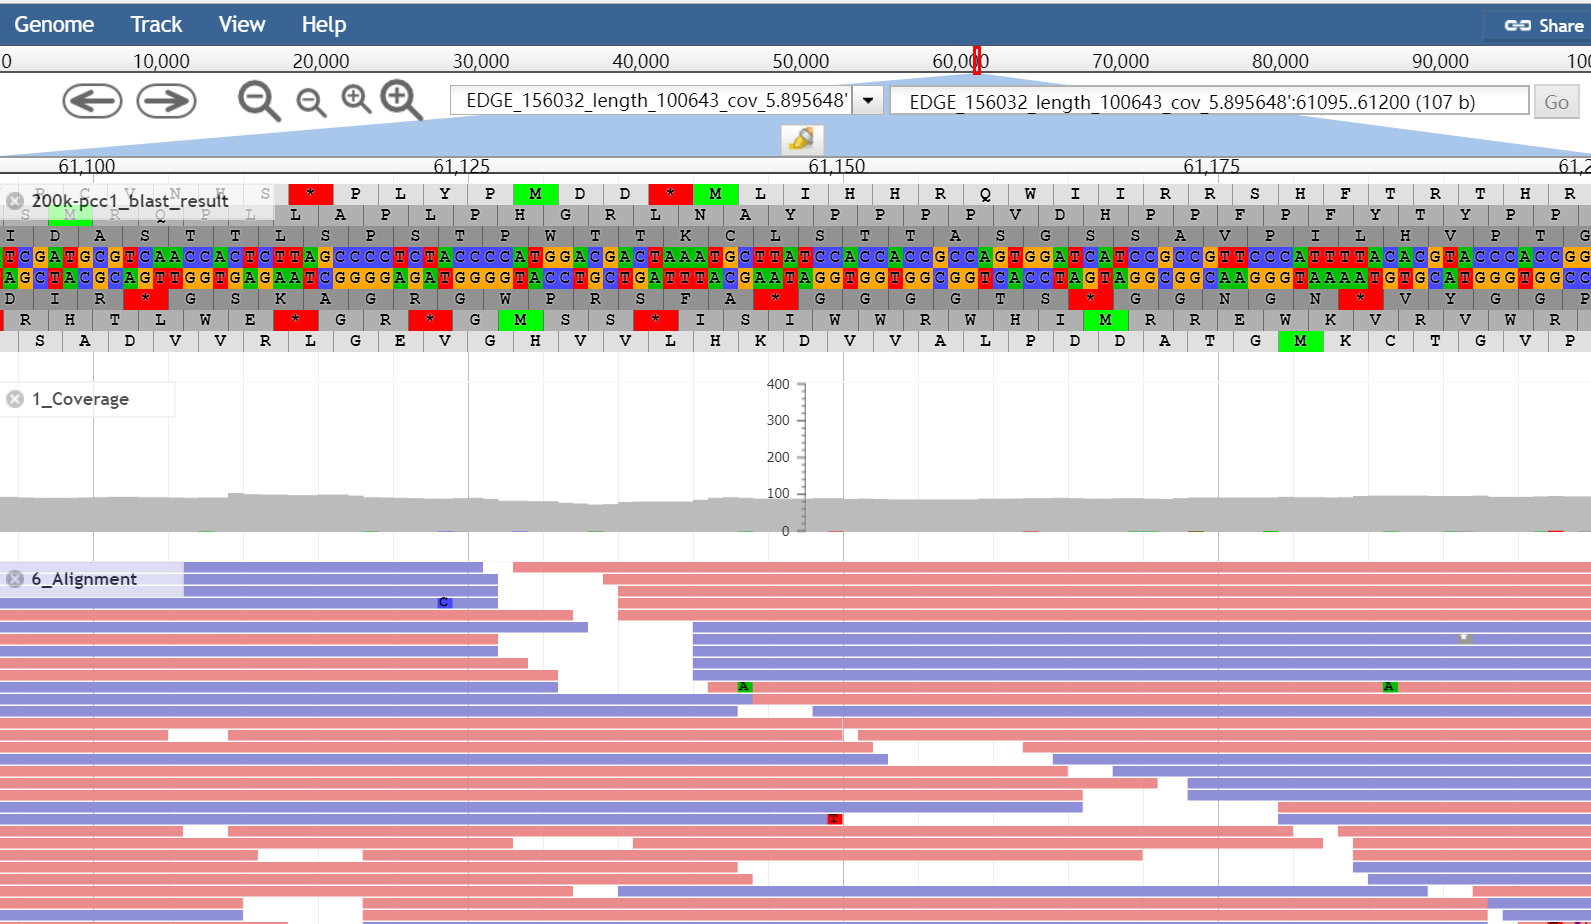
Task: Remove the 1_Coverage track via its X
Action: 15,399
